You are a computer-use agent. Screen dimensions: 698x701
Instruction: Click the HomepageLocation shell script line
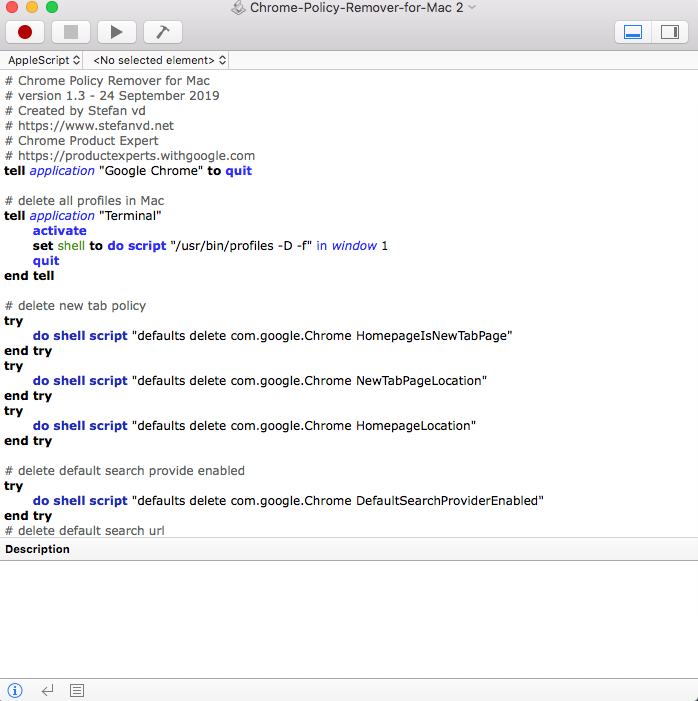254,426
